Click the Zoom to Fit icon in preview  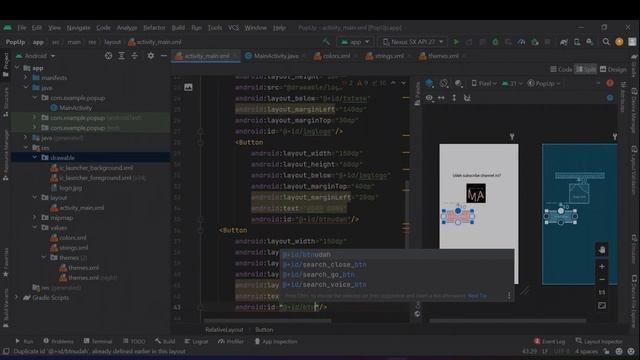(x=602, y=305)
